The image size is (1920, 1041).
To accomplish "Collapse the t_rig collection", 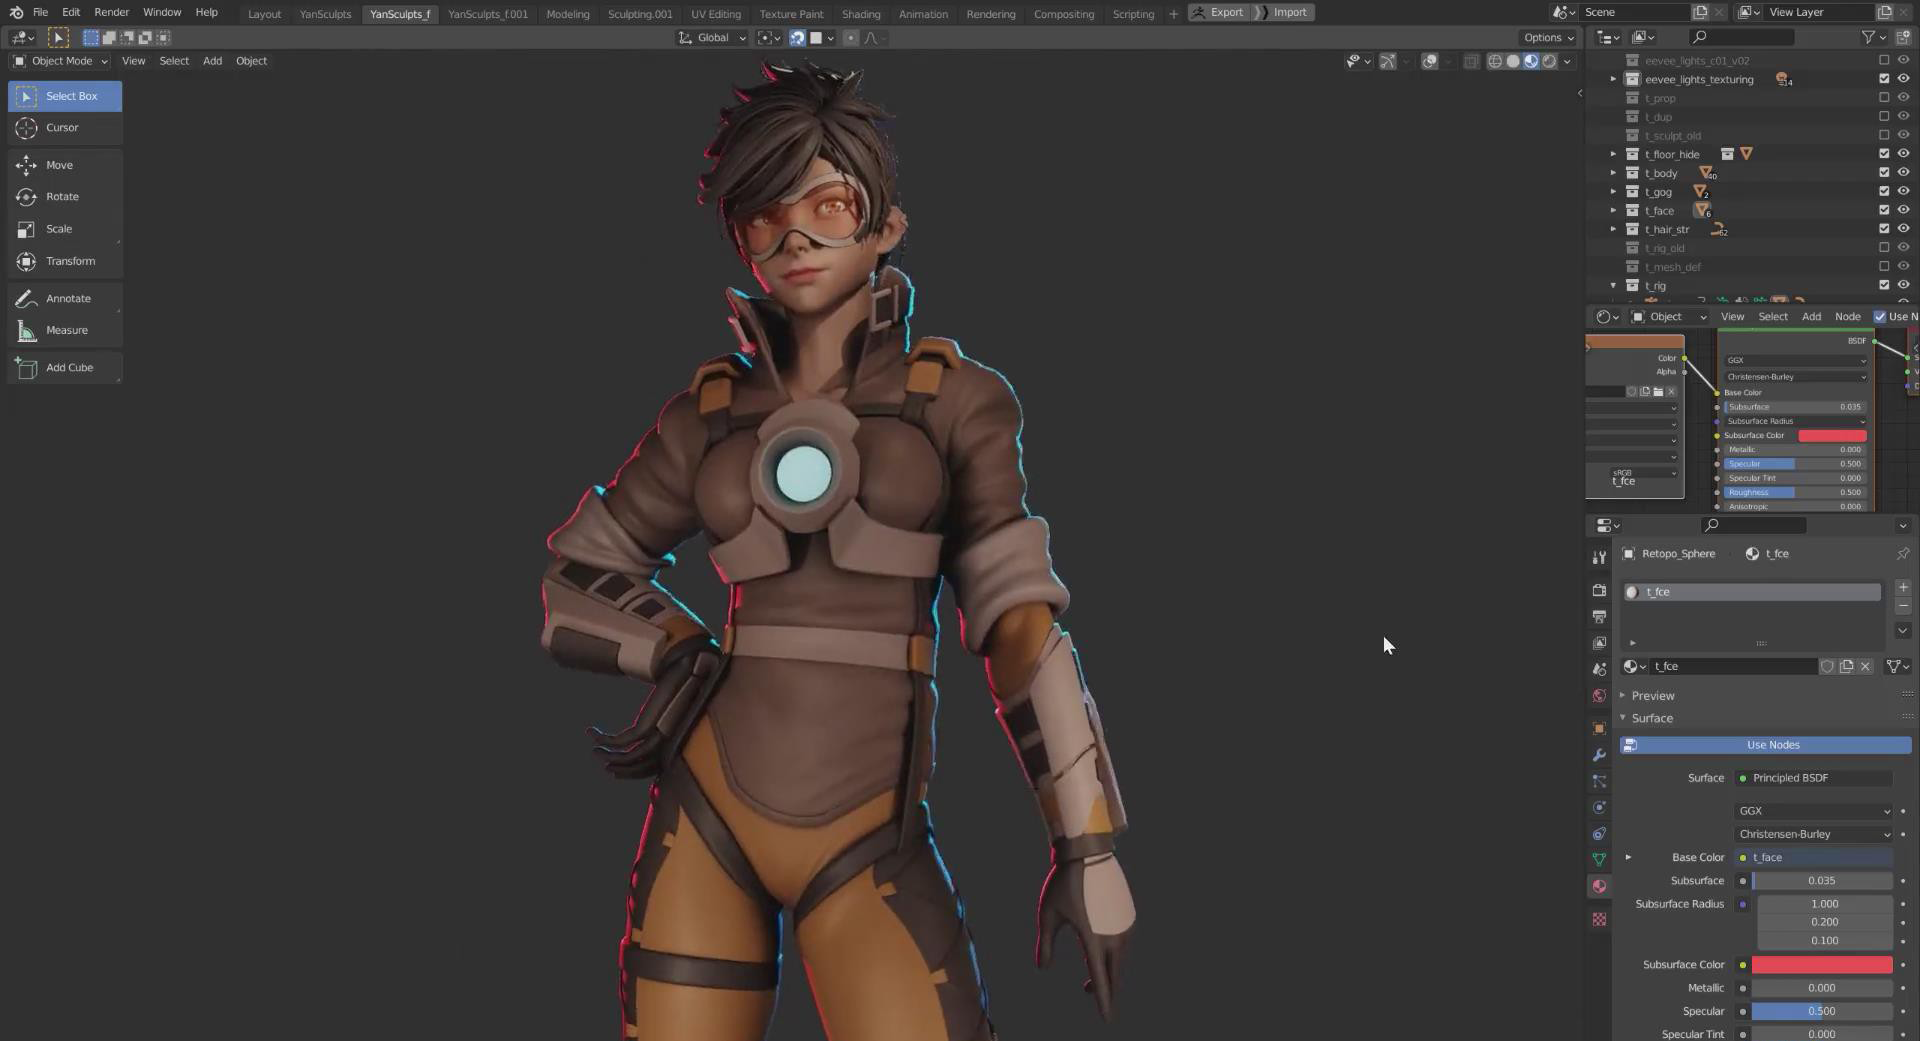I will (x=1613, y=285).
